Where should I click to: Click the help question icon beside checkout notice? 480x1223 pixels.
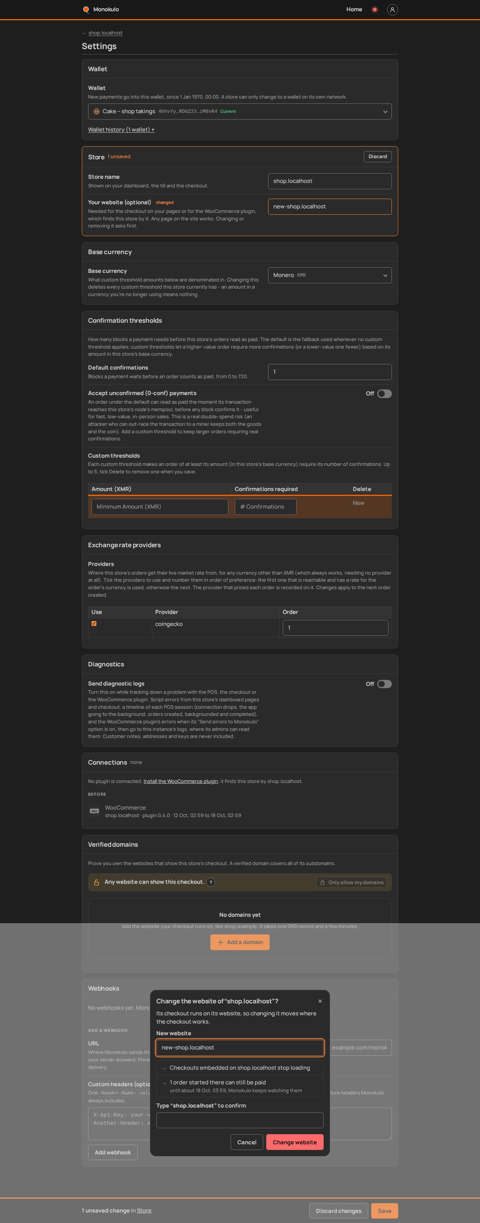[211, 882]
